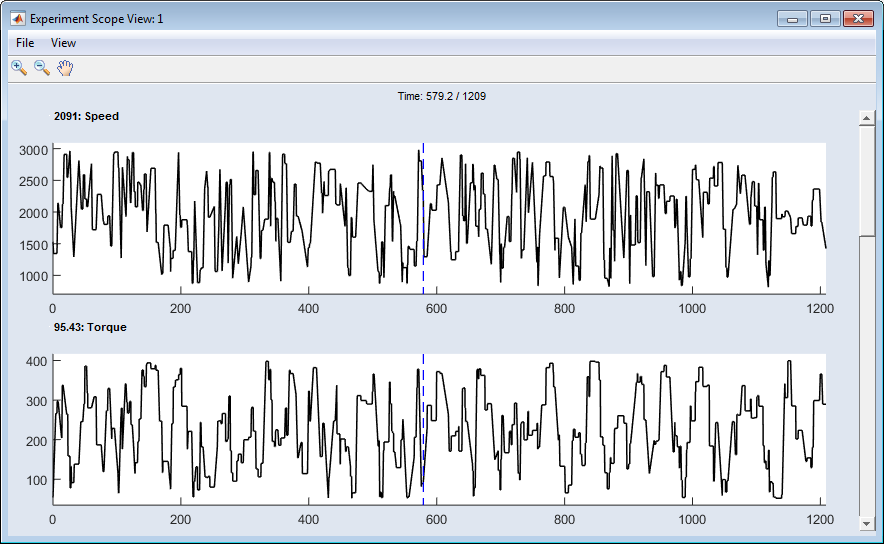Minimize the Experiment Scope View window
This screenshot has width=884, height=544.
[793, 19]
